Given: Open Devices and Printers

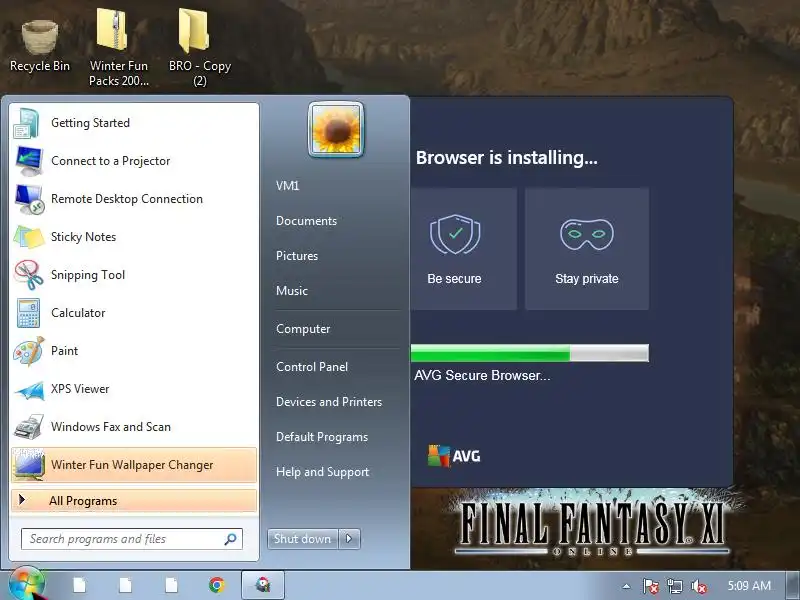Looking at the screenshot, I should click(x=329, y=402).
